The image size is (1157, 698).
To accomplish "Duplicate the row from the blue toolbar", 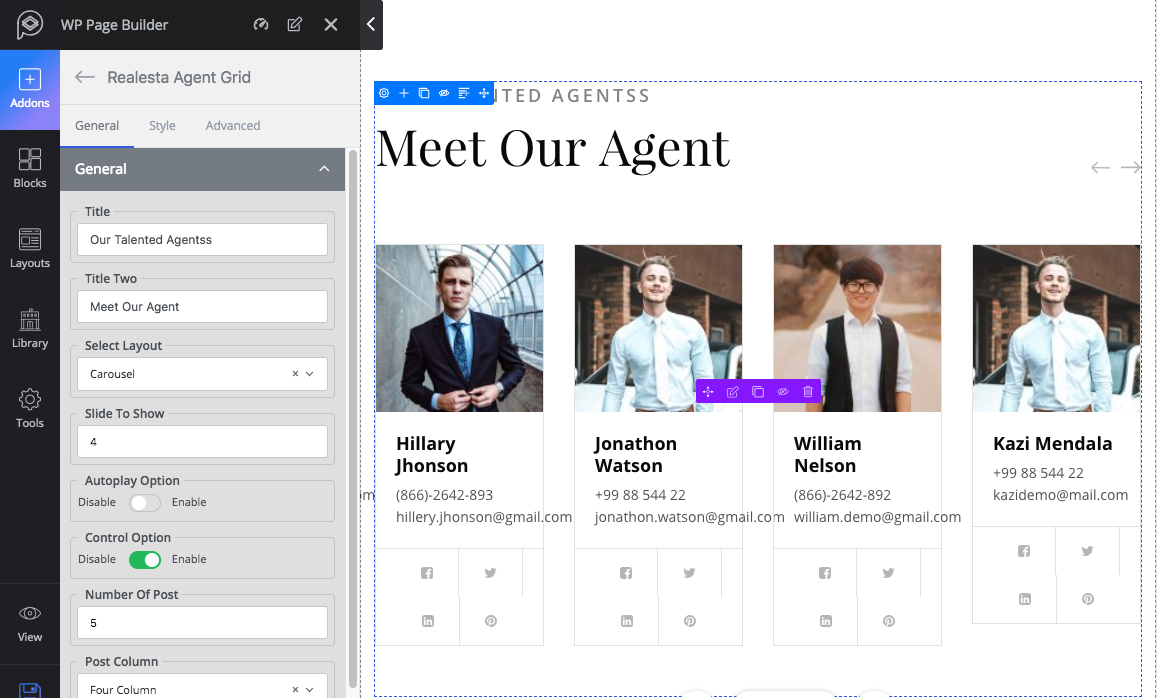I will pyautogui.click(x=424, y=93).
